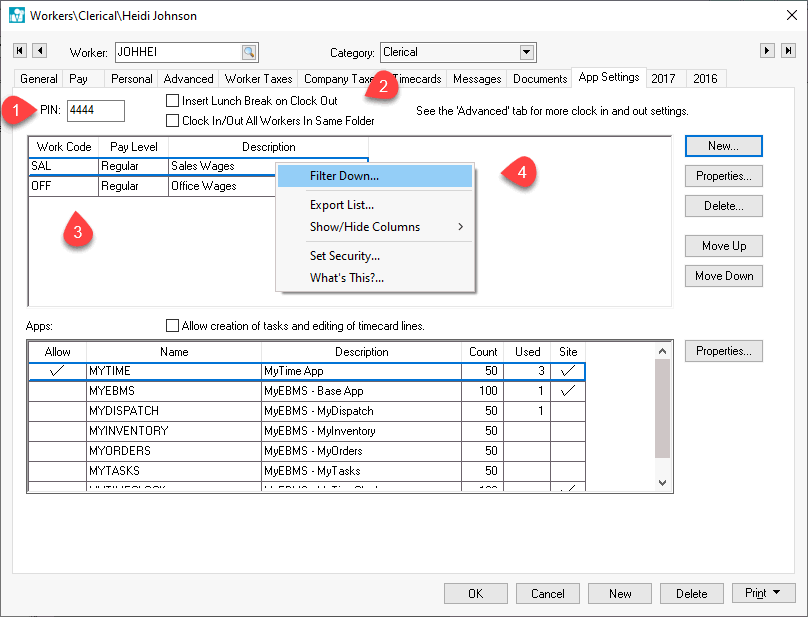
Task: Click the MYEBMS Site checkmark cell
Action: [x=567, y=391]
